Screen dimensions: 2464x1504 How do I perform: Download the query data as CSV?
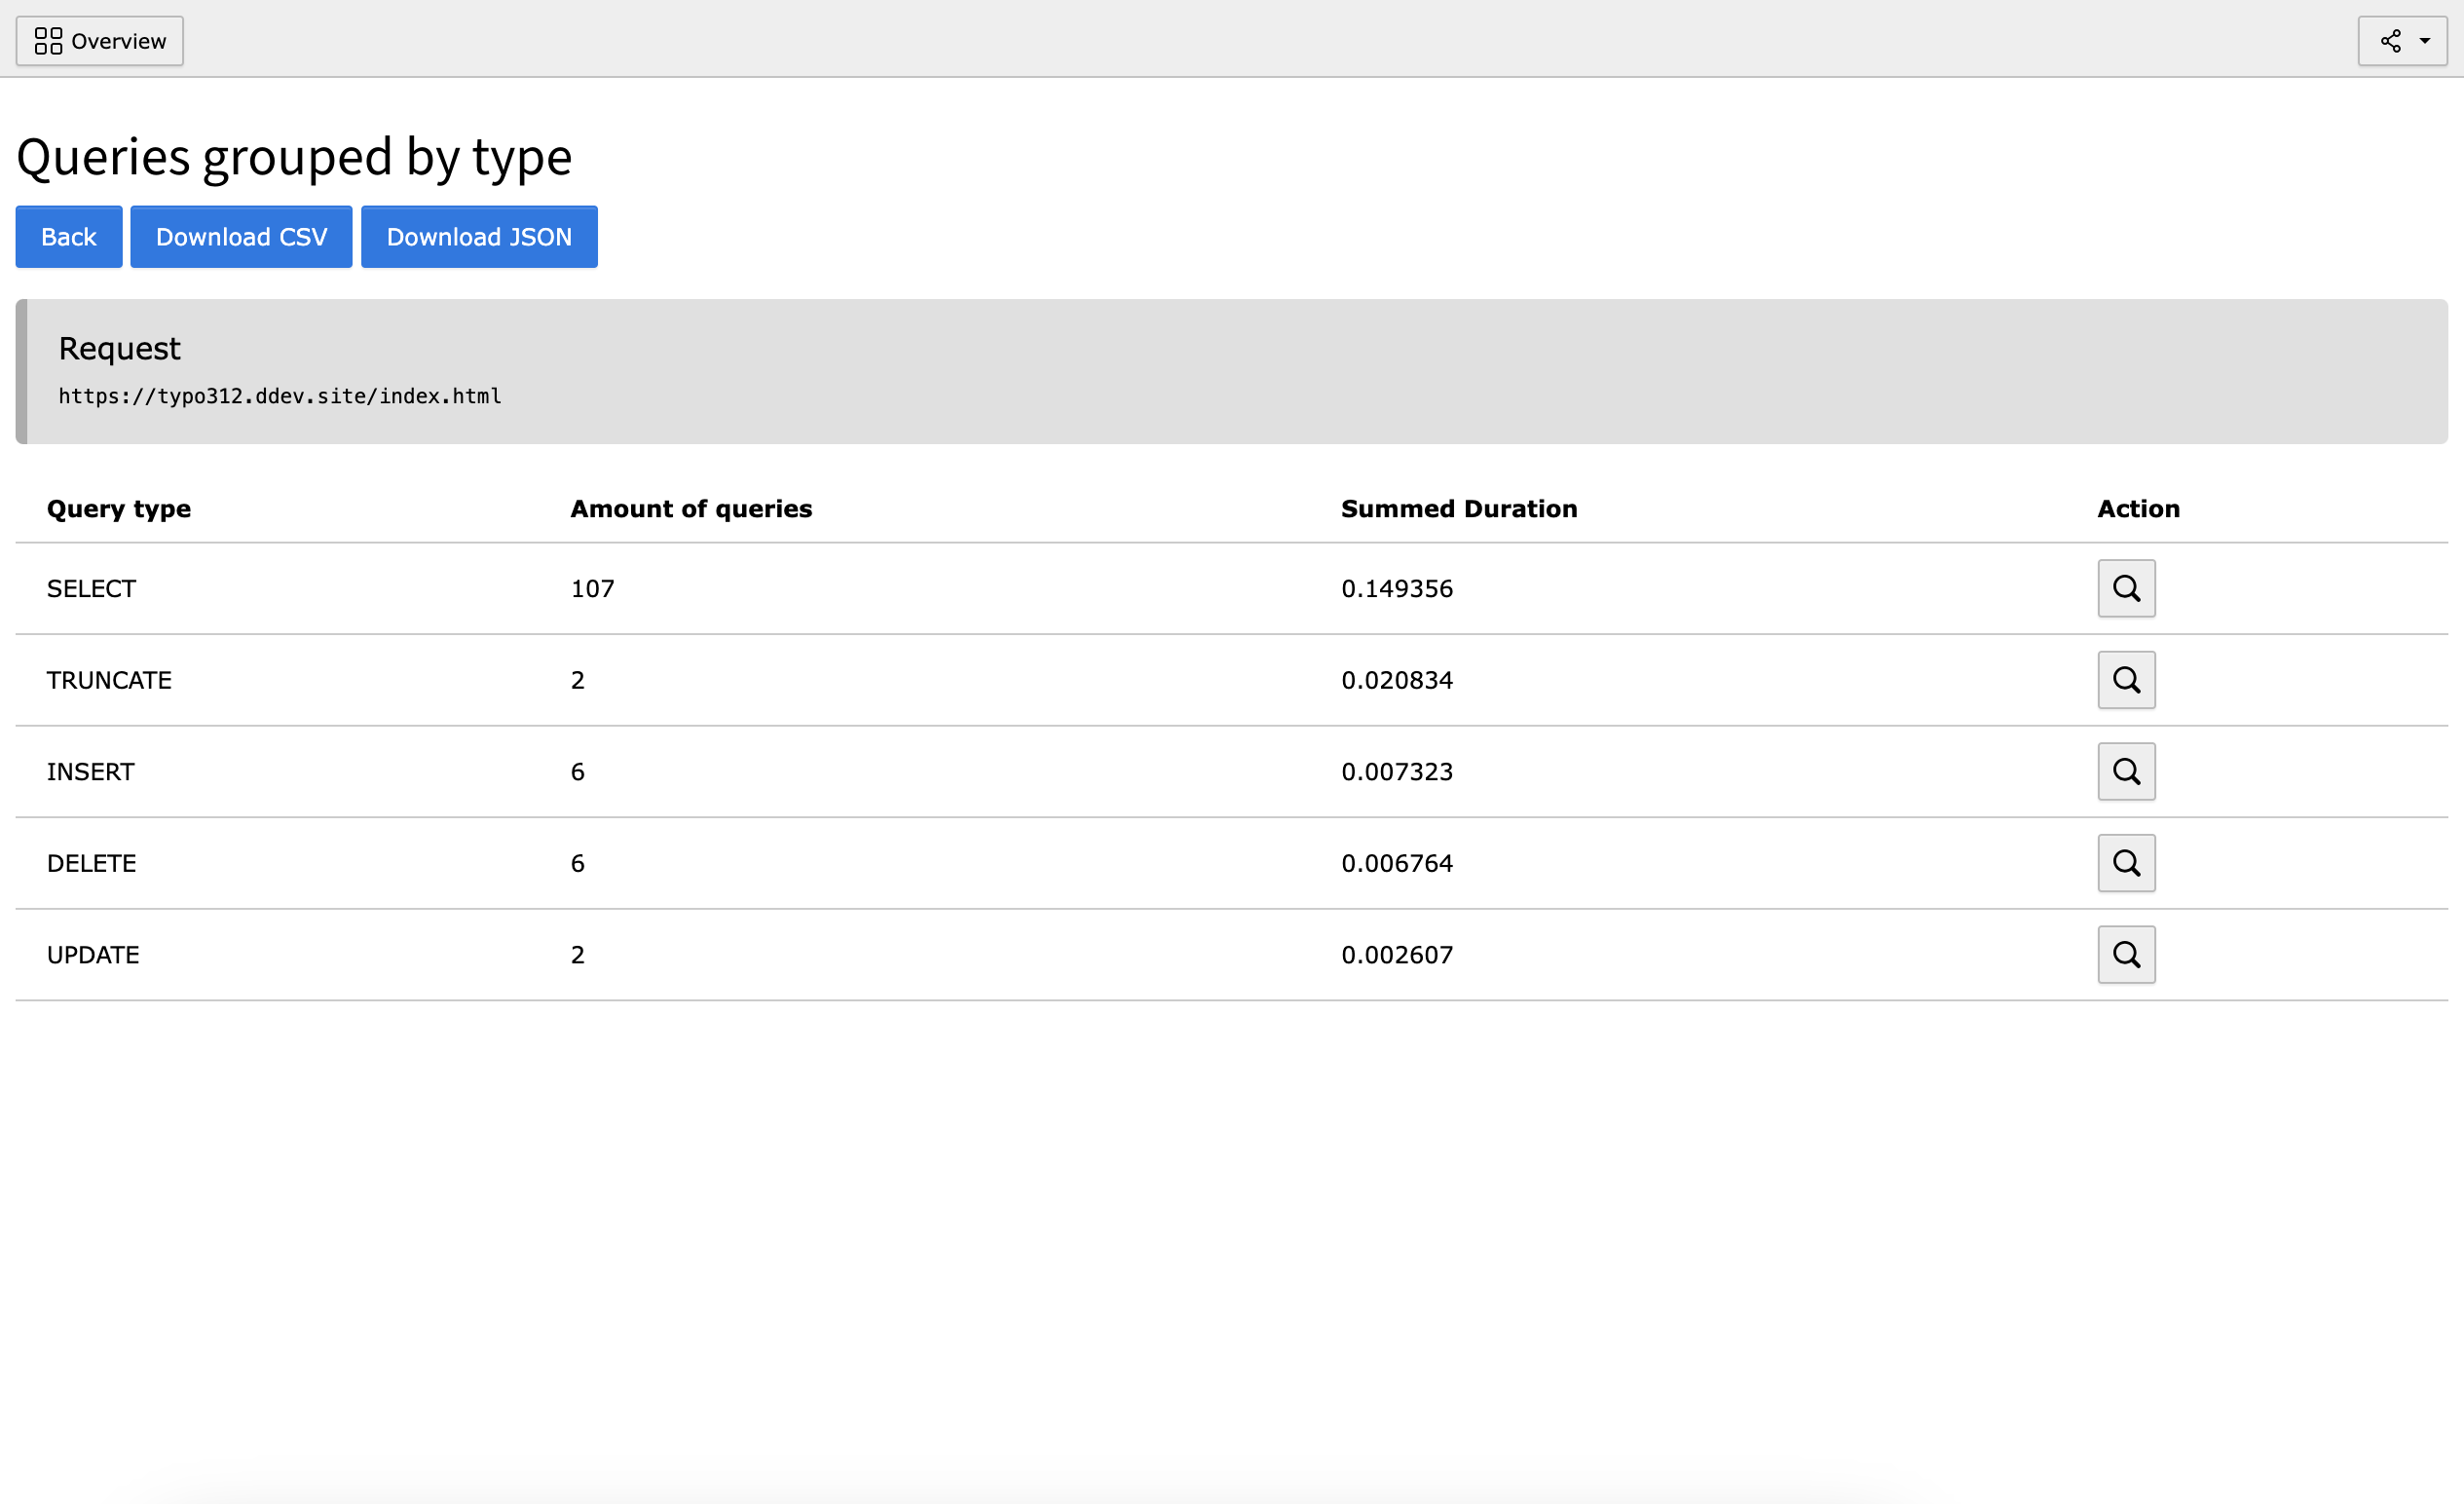point(240,236)
